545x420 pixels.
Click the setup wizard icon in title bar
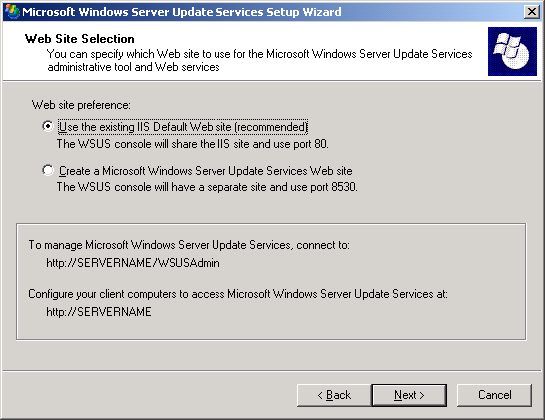click(x=12, y=11)
